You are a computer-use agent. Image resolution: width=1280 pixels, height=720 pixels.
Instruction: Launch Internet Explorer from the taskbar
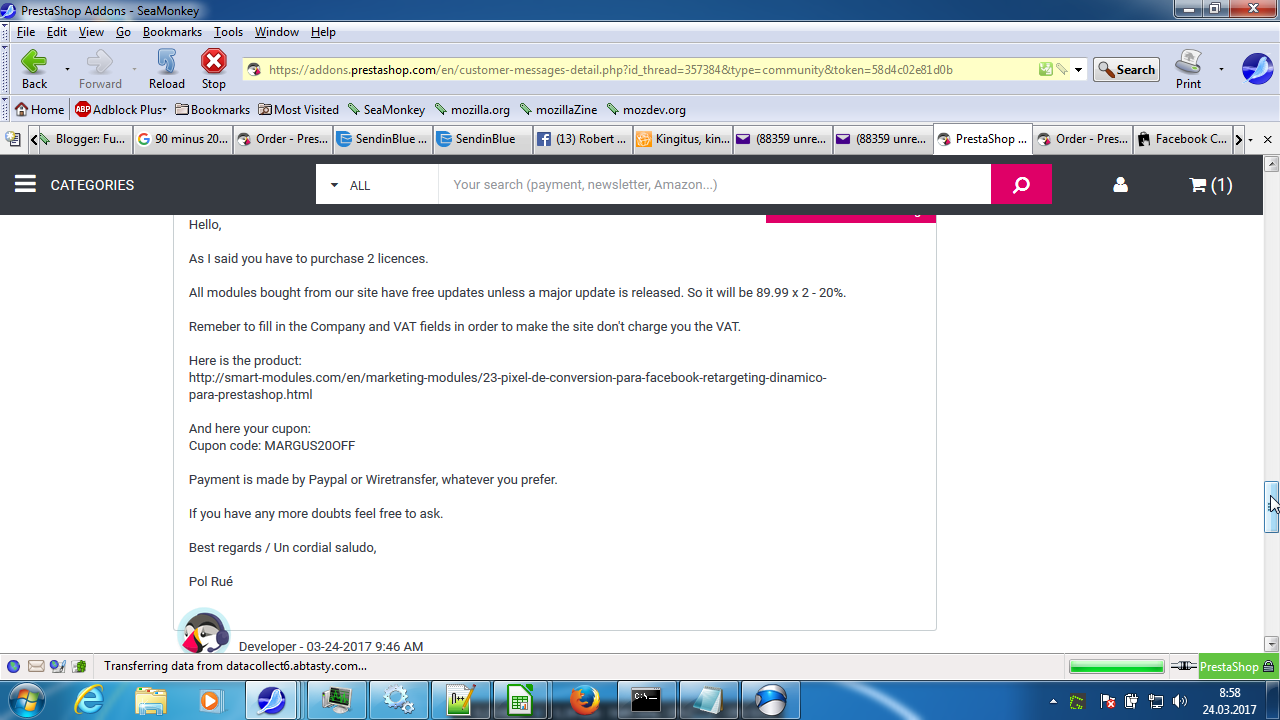pyautogui.click(x=90, y=700)
